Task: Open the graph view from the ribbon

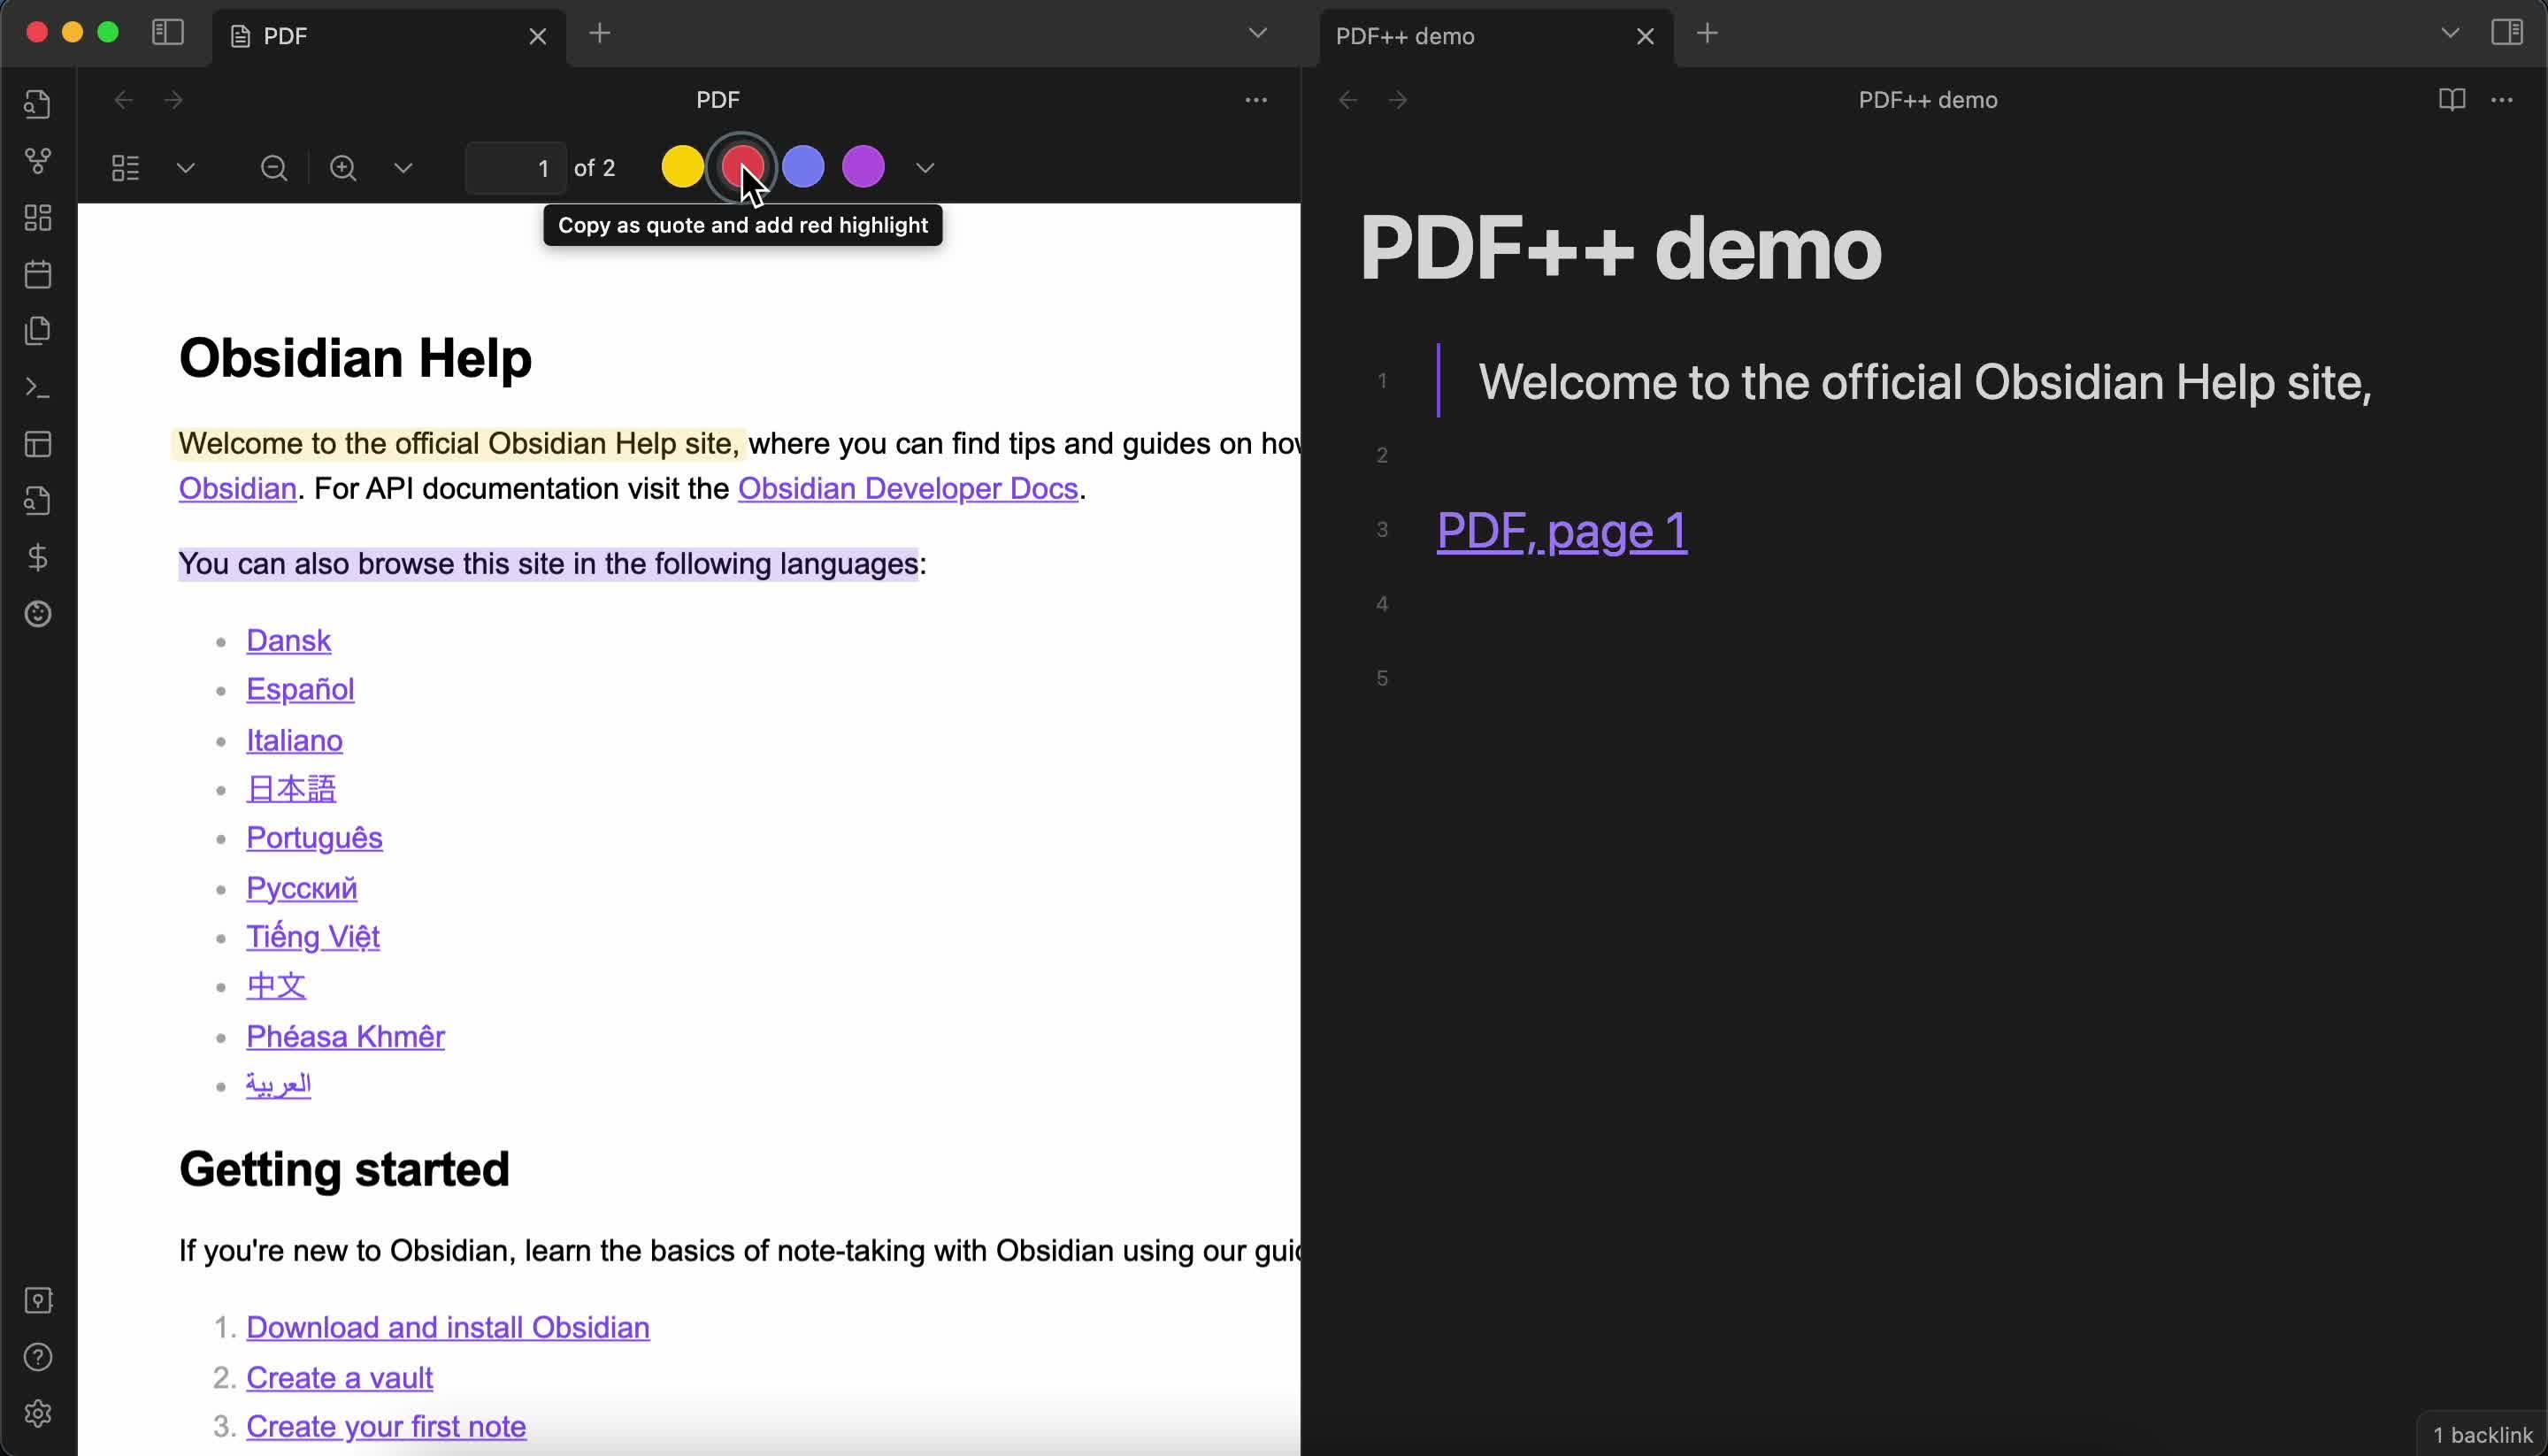Action: click(x=38, y=161)
